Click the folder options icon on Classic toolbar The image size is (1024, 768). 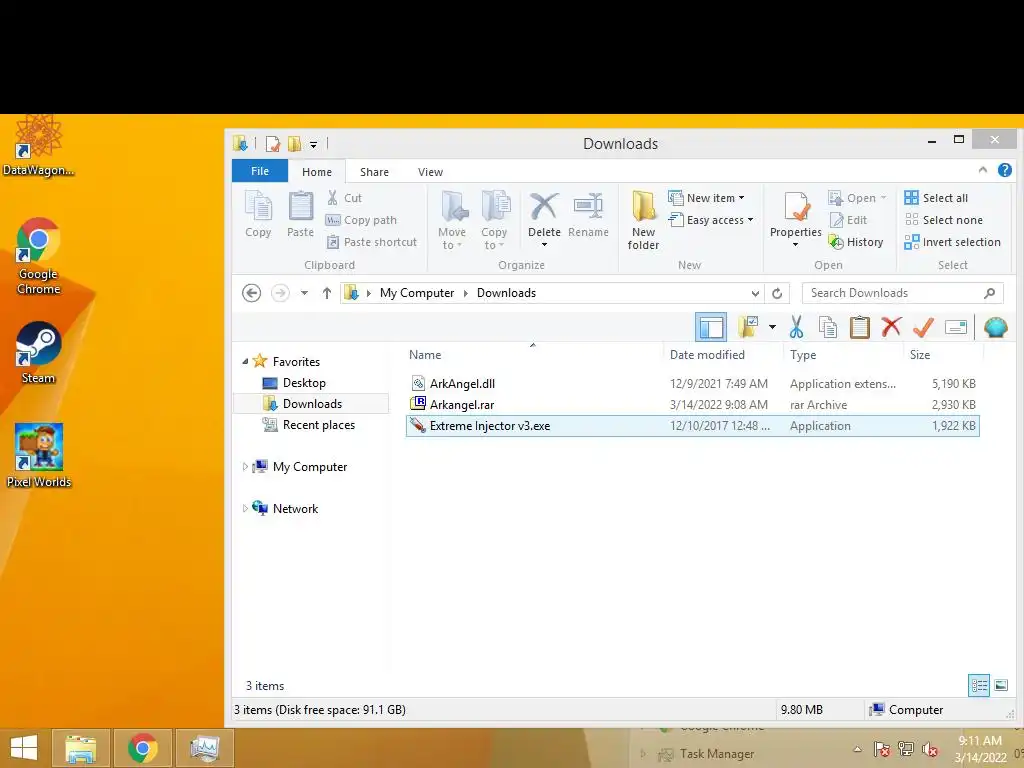pyautogui.click(x=748, y=327)
